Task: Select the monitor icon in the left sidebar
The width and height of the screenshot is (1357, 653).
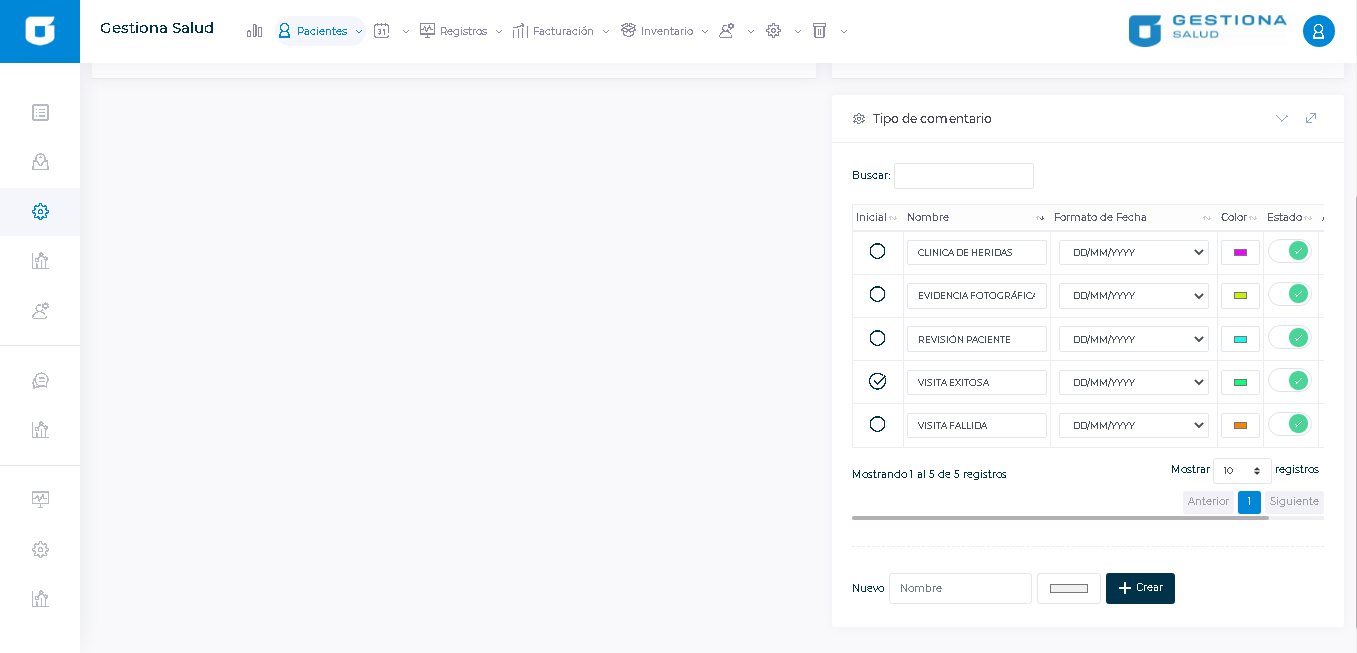Action: (40, 499)
